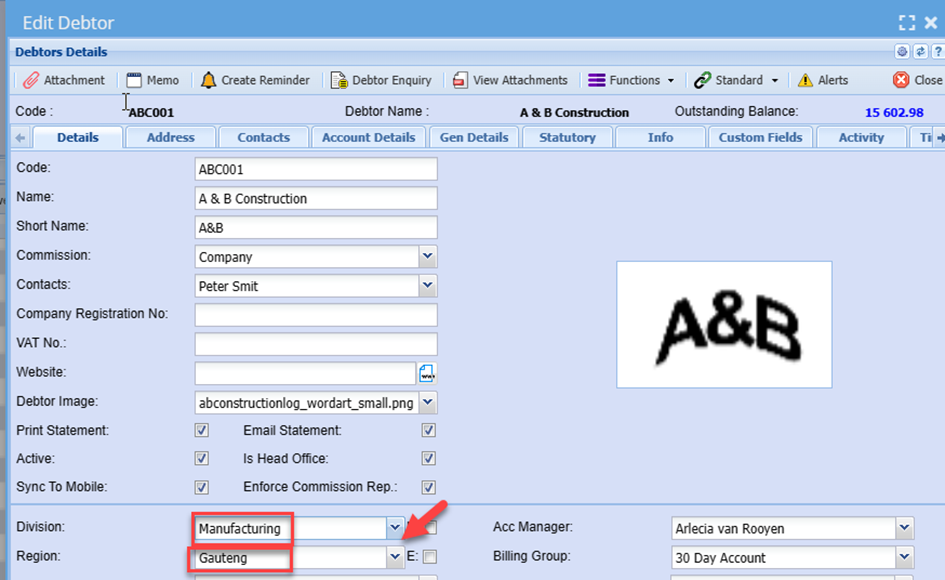Expand the Functions toolbar dropdown arrow
This screenshot has width=945, height=580.
[x=671, y=81]
